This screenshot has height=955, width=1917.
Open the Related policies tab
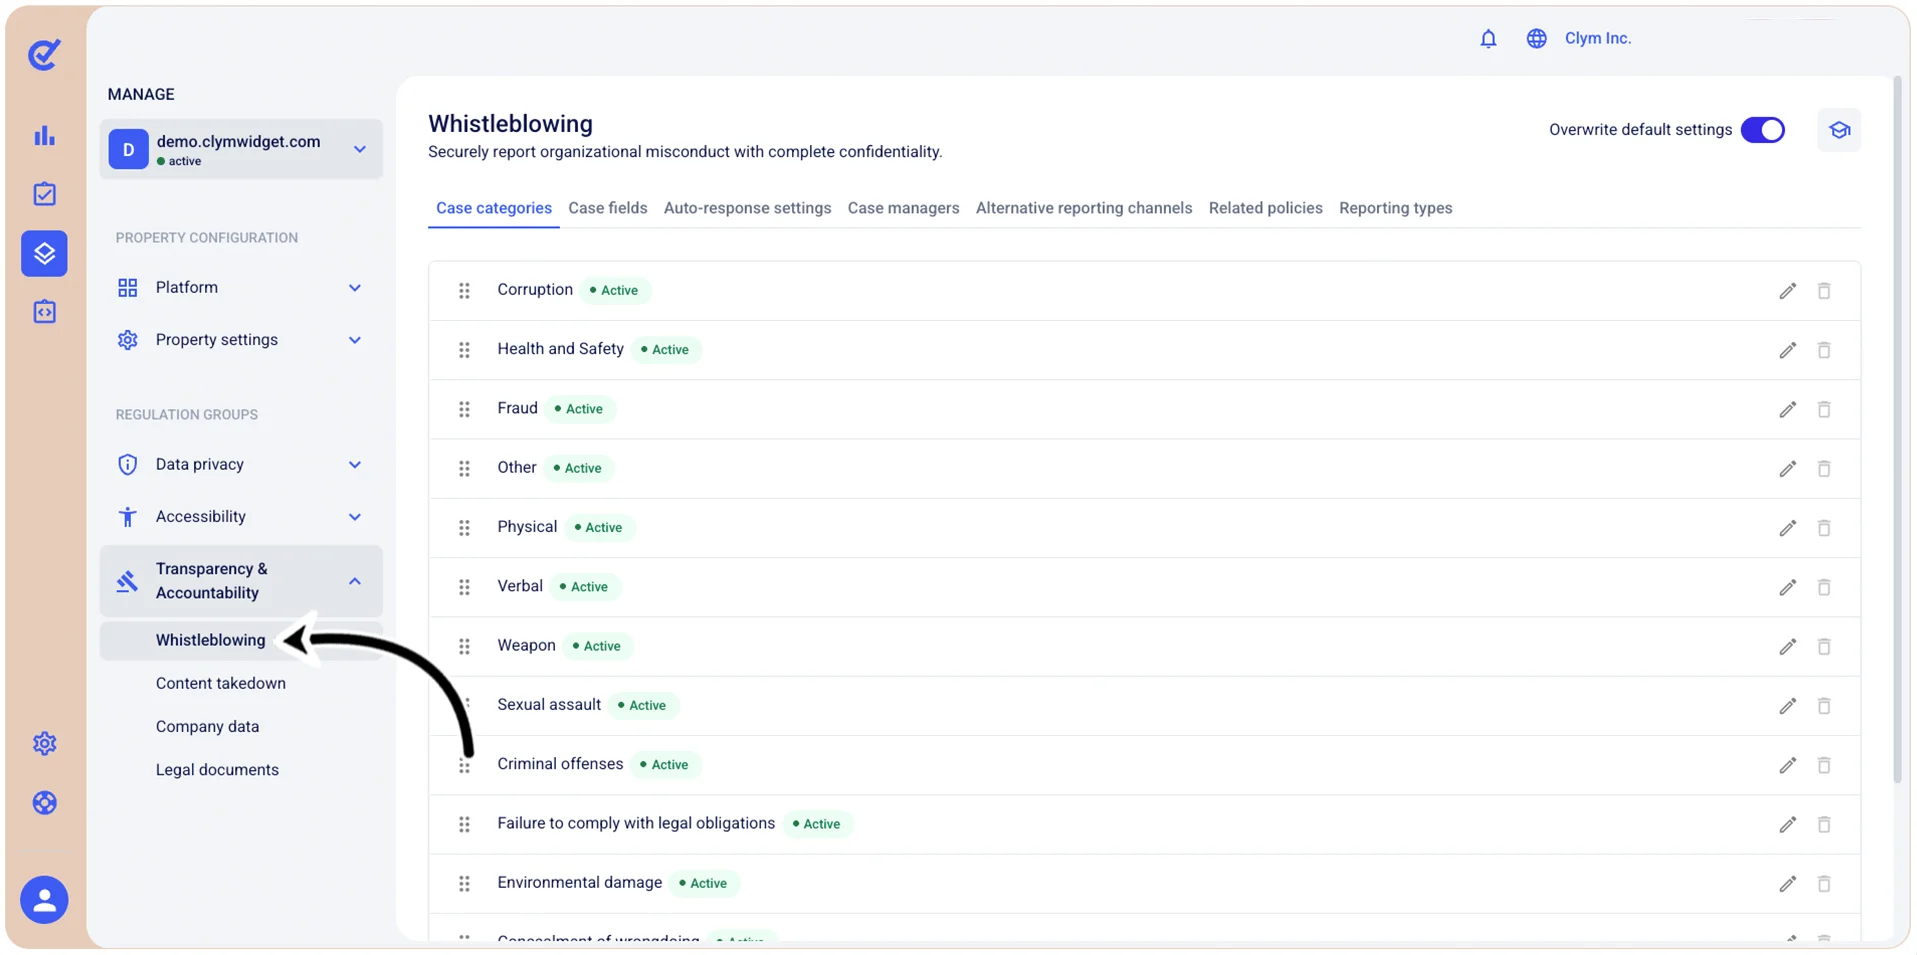(1265, 208)
